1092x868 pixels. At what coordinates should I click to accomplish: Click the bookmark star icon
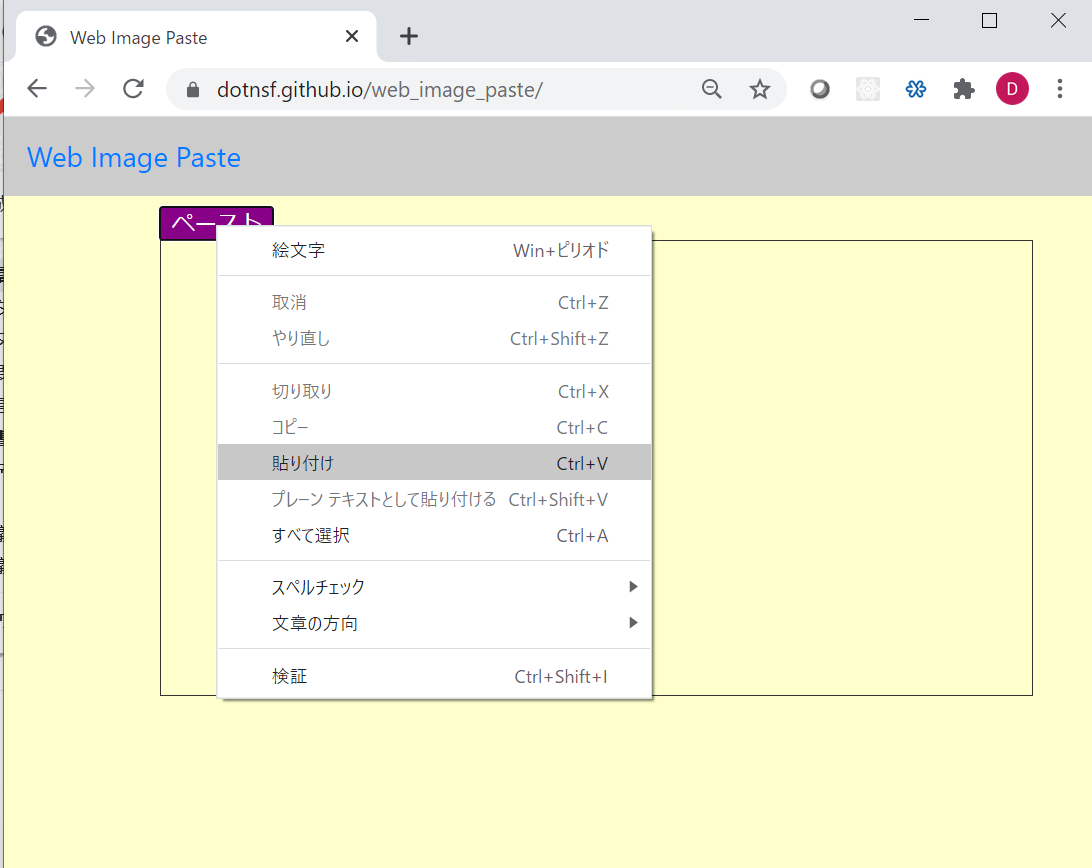[x=760, y=89]
